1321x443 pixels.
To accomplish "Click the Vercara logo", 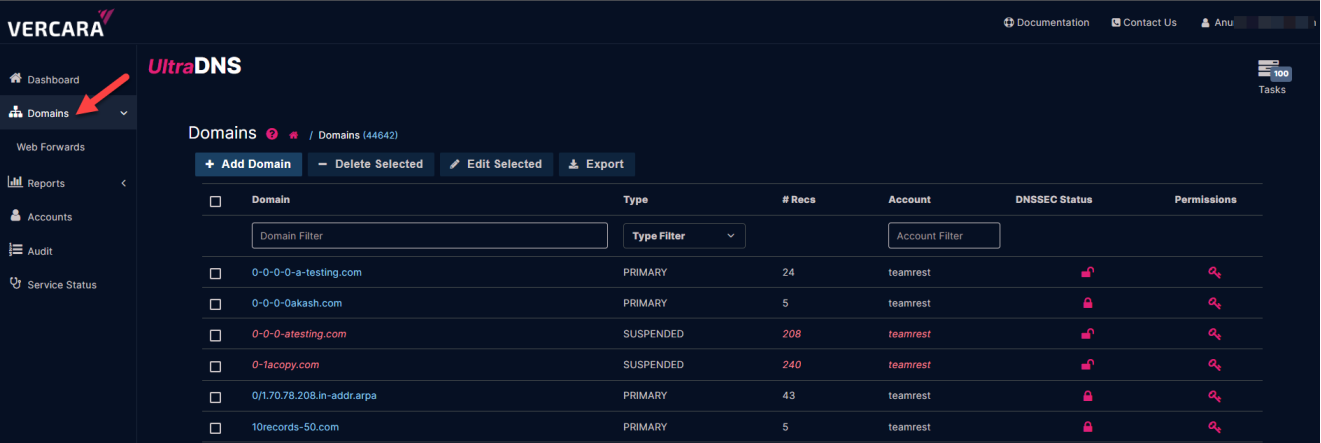I will tap(60, 23).
